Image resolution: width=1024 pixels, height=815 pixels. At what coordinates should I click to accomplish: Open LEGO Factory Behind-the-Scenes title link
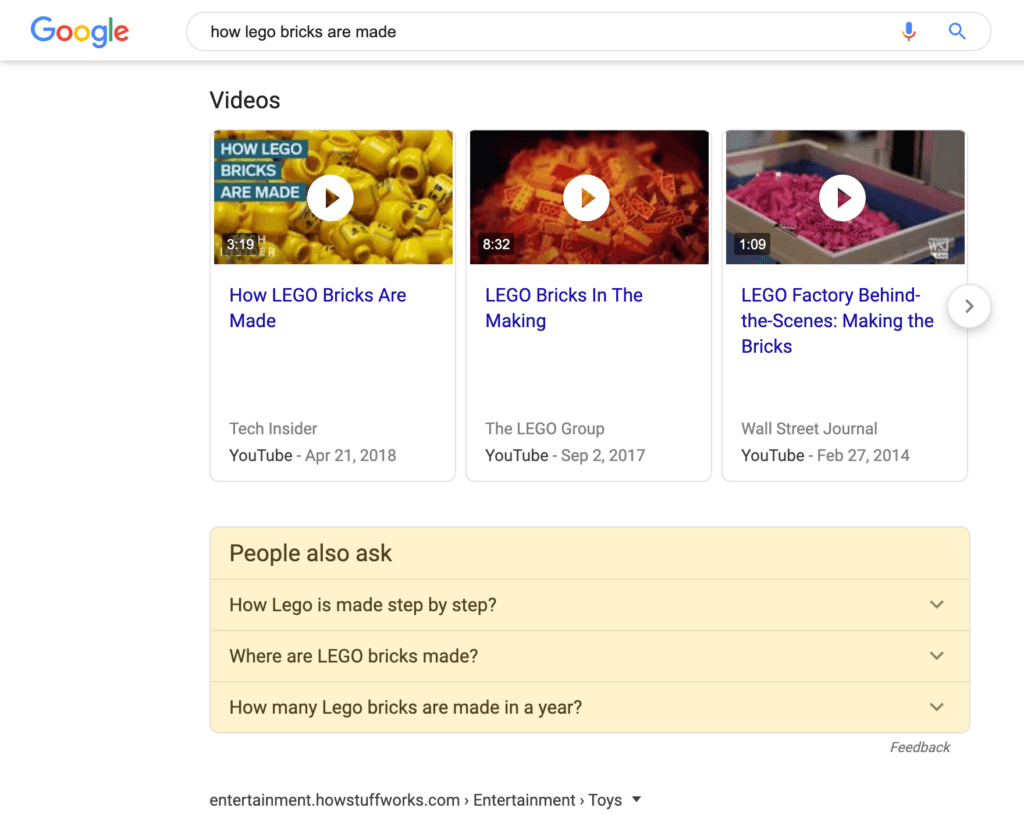click(837, 321)
